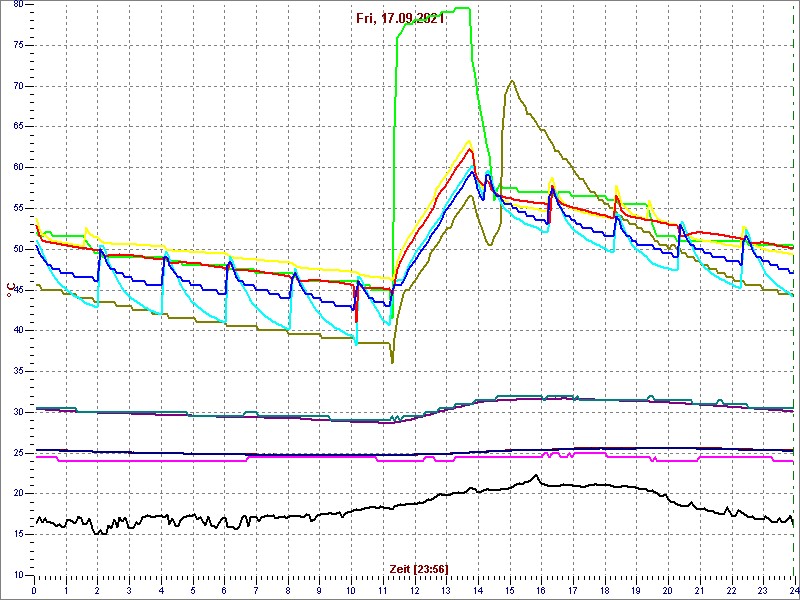Select hour 6 on the time axis
Viewport: 800px width, 600px height.
224,590
